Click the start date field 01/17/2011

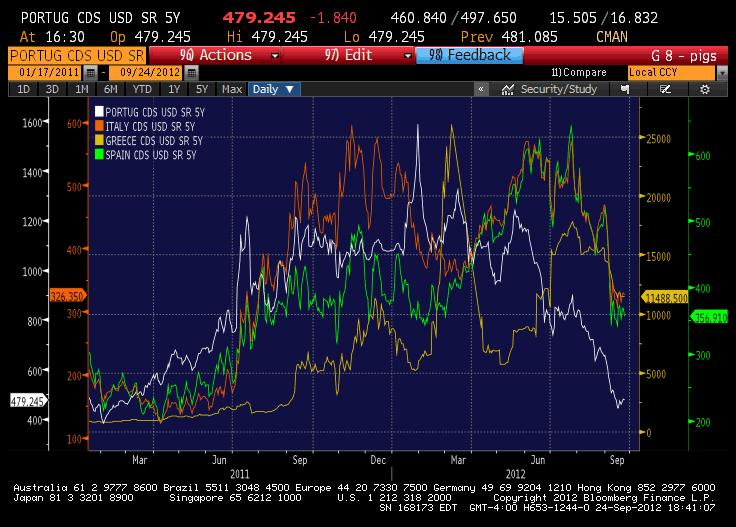pos(46,73)
